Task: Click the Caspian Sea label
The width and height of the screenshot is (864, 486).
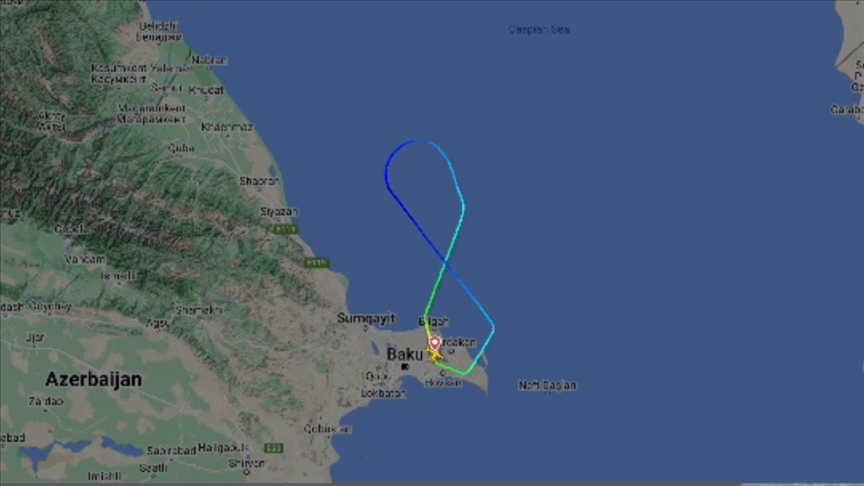Action: pos(538,29)
